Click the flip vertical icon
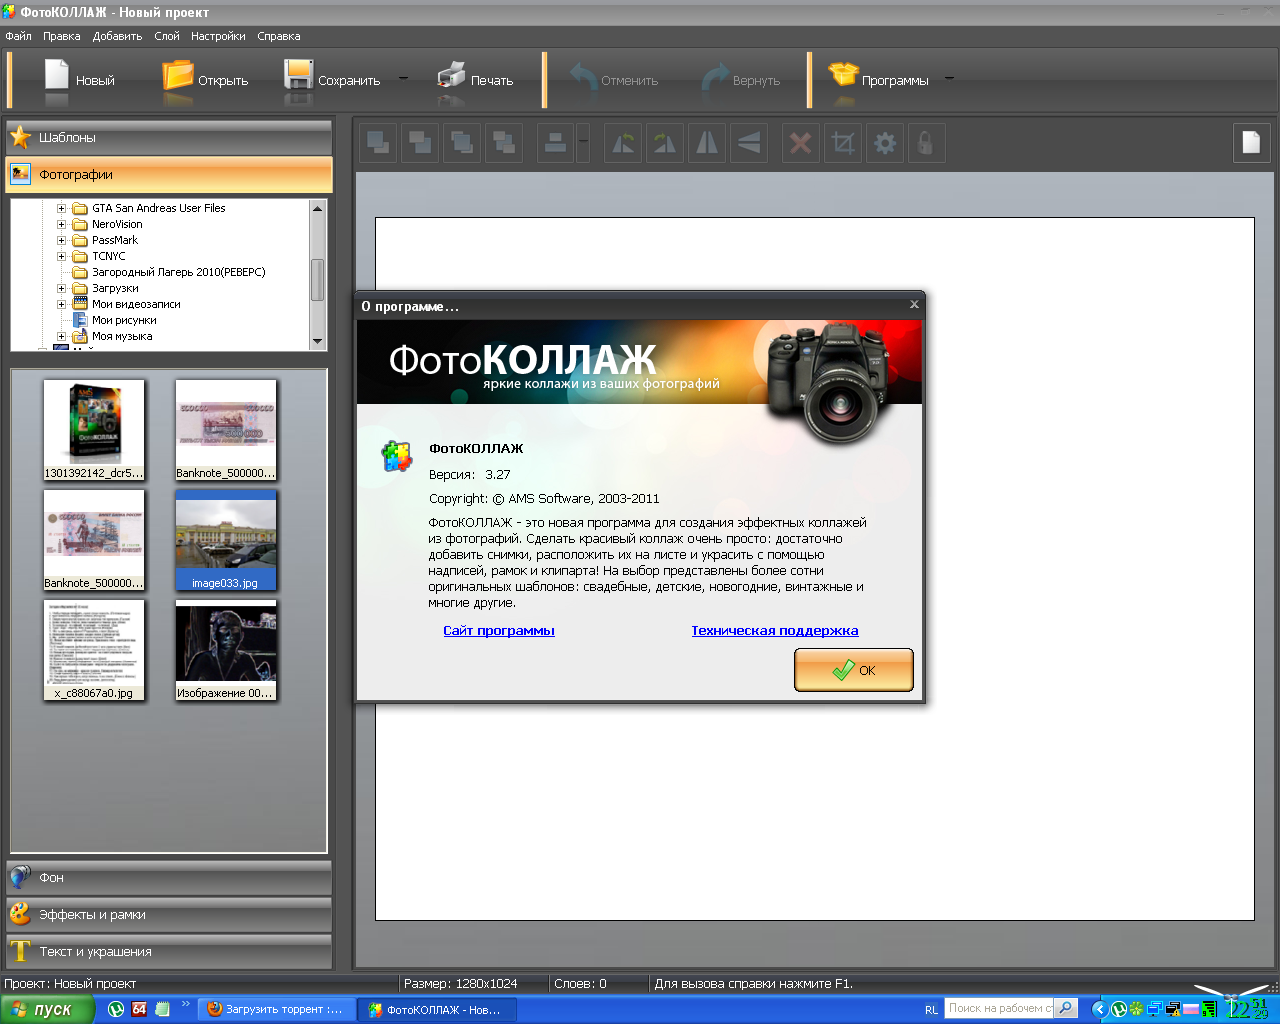This screenshot has height=1024, width=1280. pyautogui.click(x=749, y=143)
